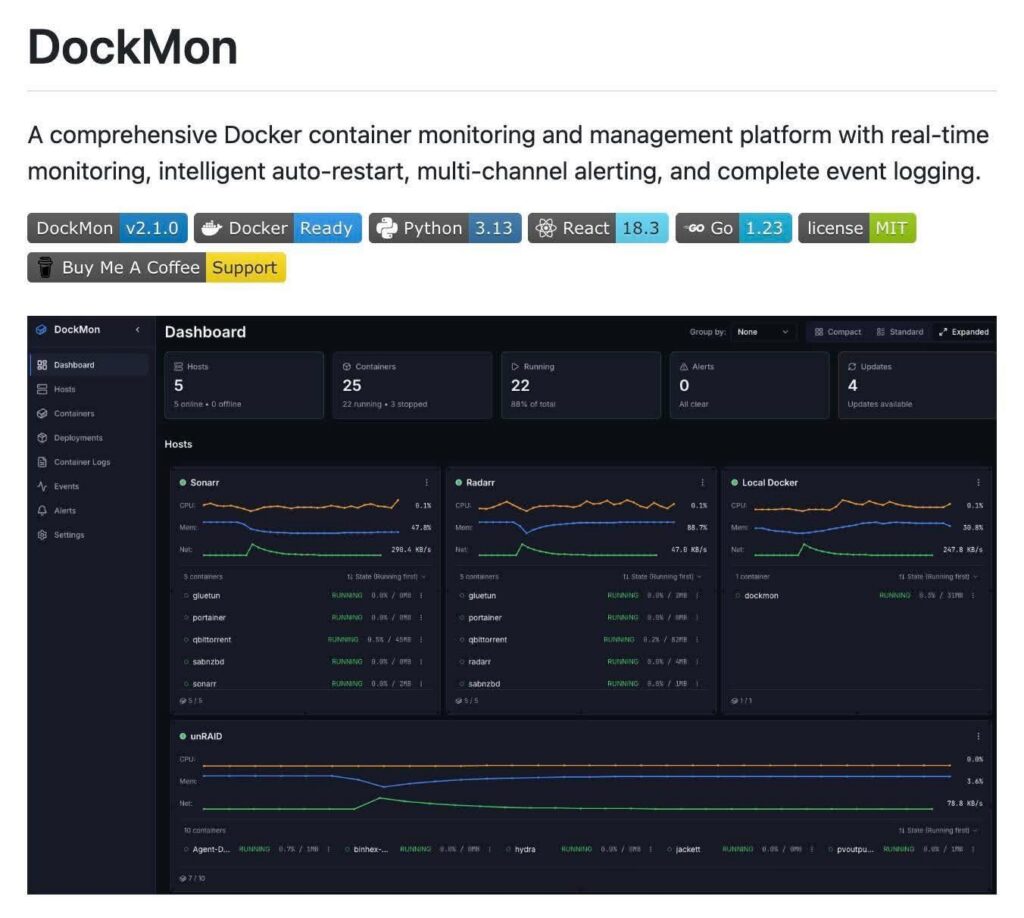Open the Sonarr host three-dot menu

tap(426, 483)
